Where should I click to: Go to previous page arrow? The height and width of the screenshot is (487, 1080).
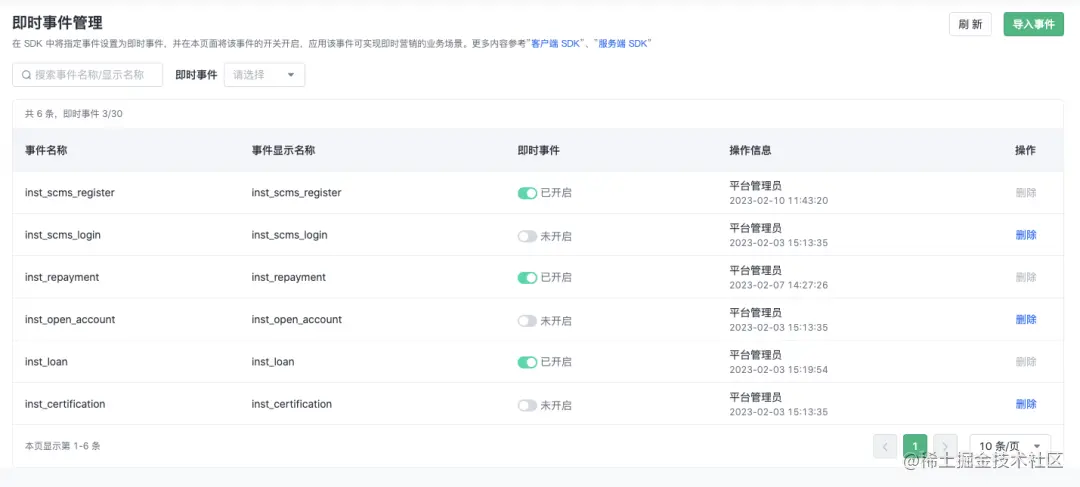[x=885, y=446]
